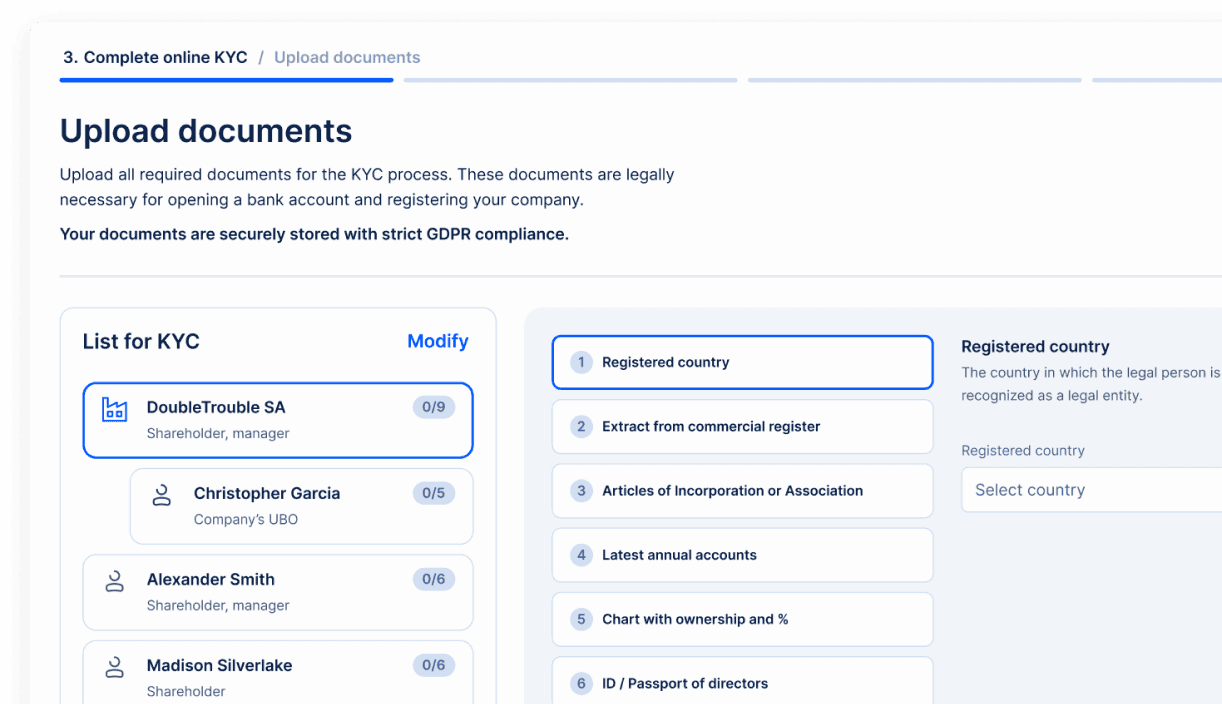The height and width of the screenshot is (704, 1222).
Task: Click the 0/9 count badge for DoubleTrouble SA
Action: point(434,407)
